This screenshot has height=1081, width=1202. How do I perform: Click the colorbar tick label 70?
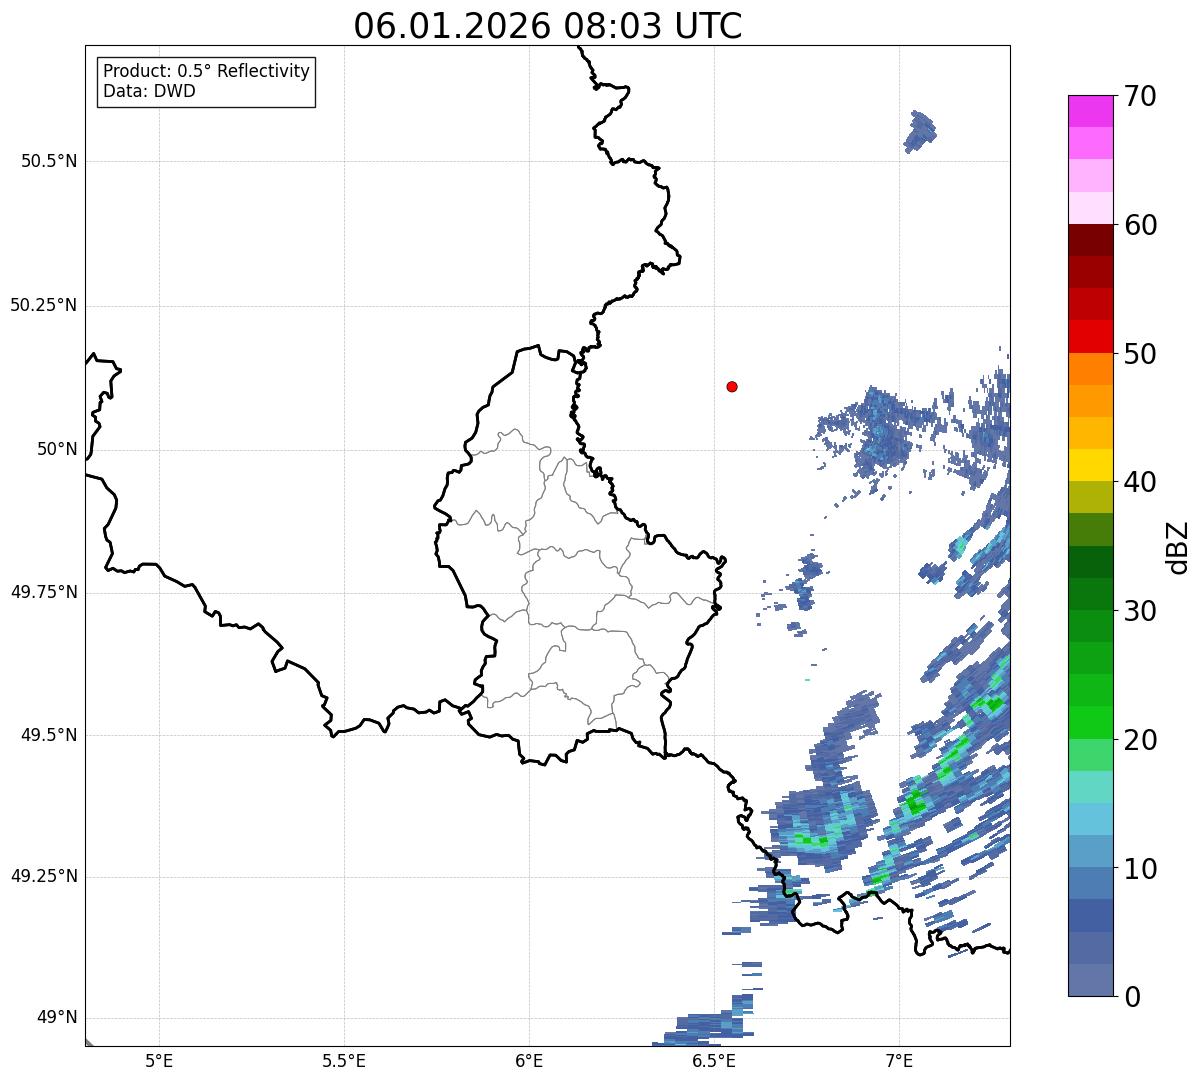coord(1140,96)
